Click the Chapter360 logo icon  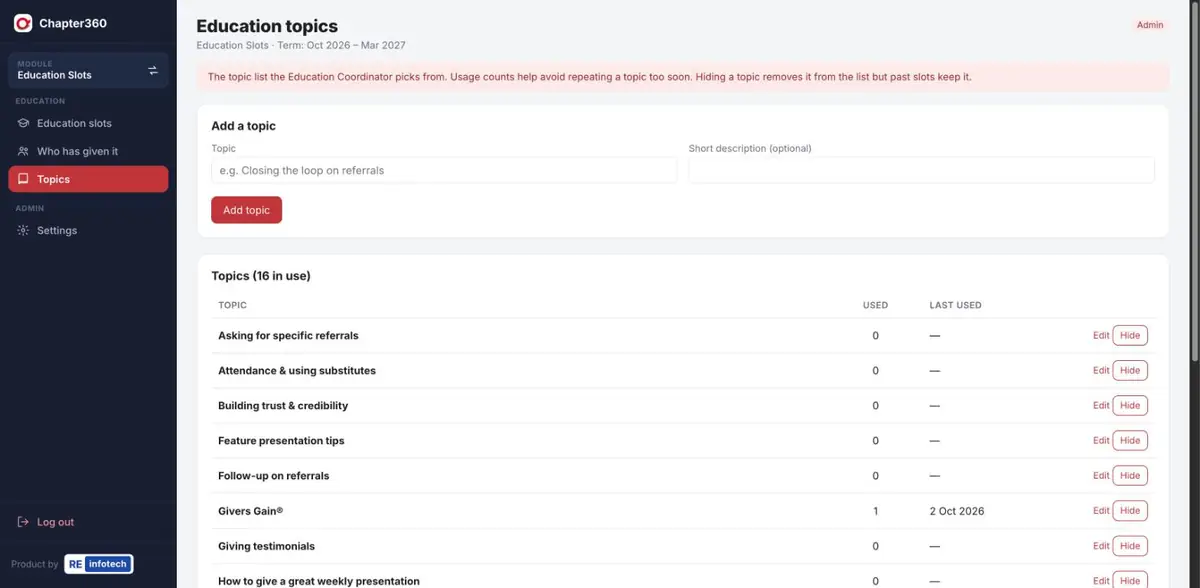tap(23, 23)
